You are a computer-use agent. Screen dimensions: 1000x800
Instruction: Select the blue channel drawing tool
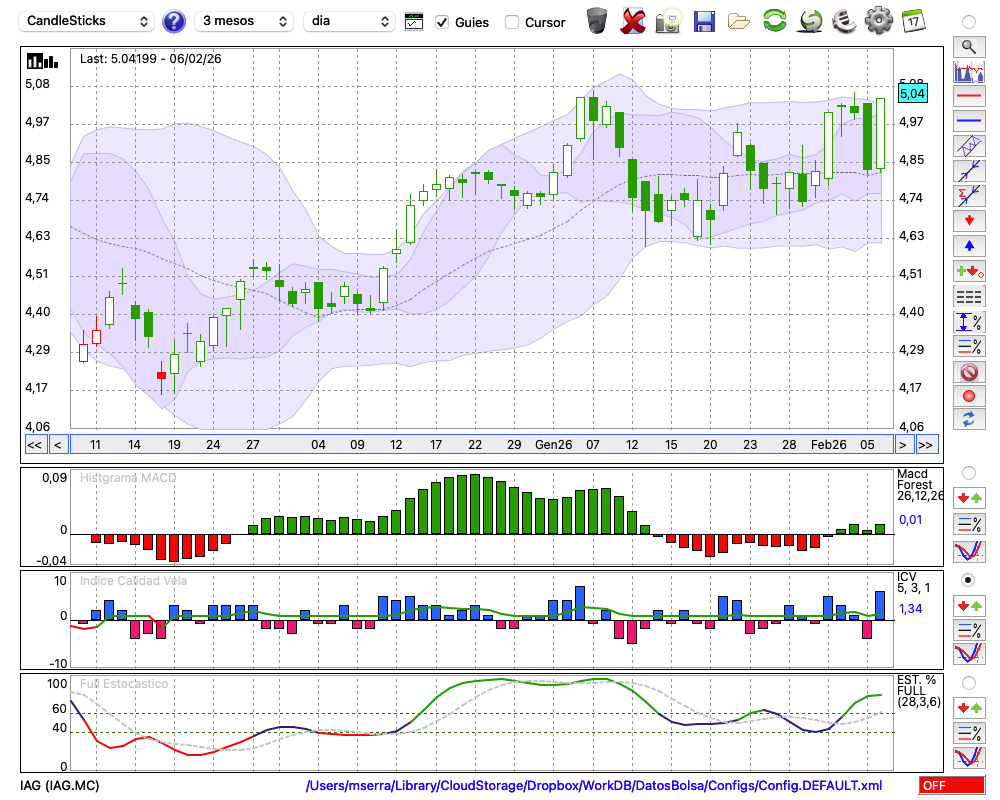pyautogui.click(x=969, y=146)
